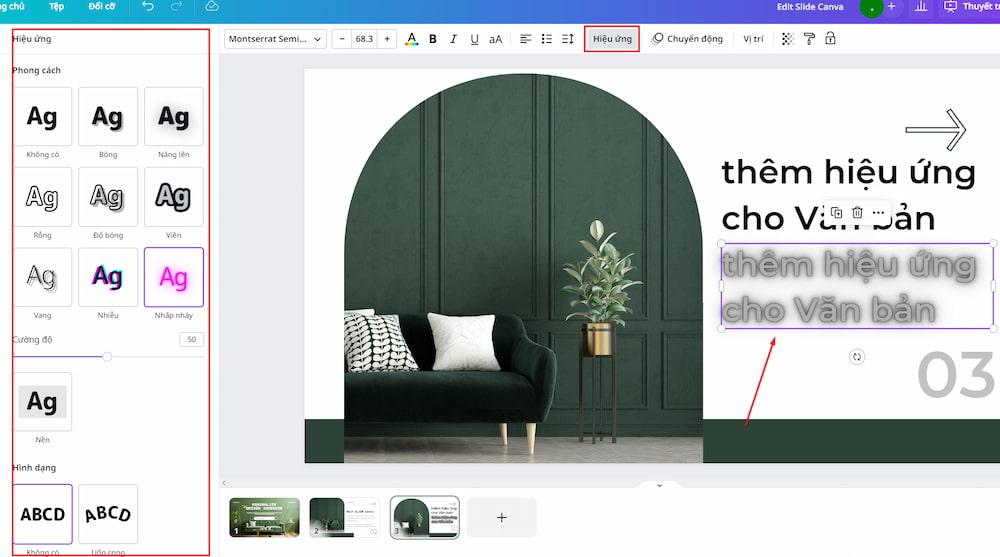Open the Montserrat font dropdown

coord(276,39)
